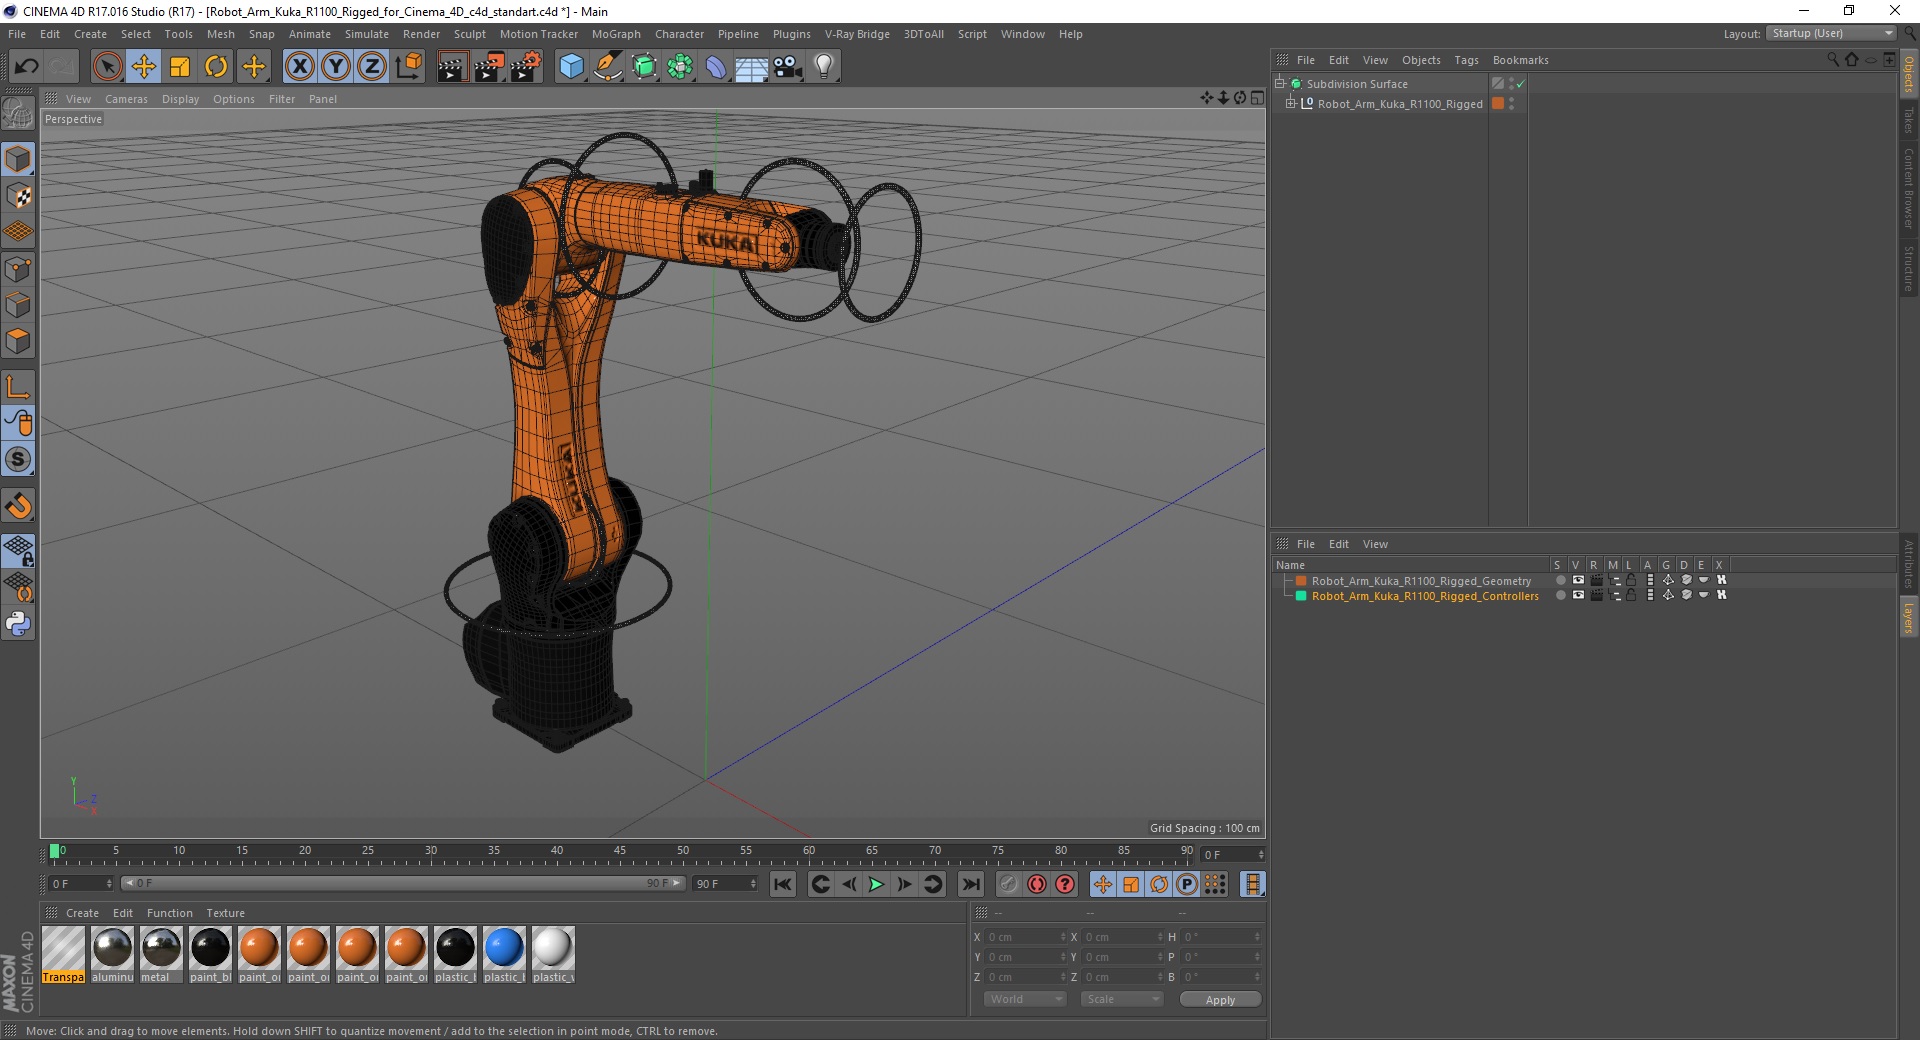Open the Character menu
The height and width of the screenshot is (1040, 1920).
click(x=679, y=34)
